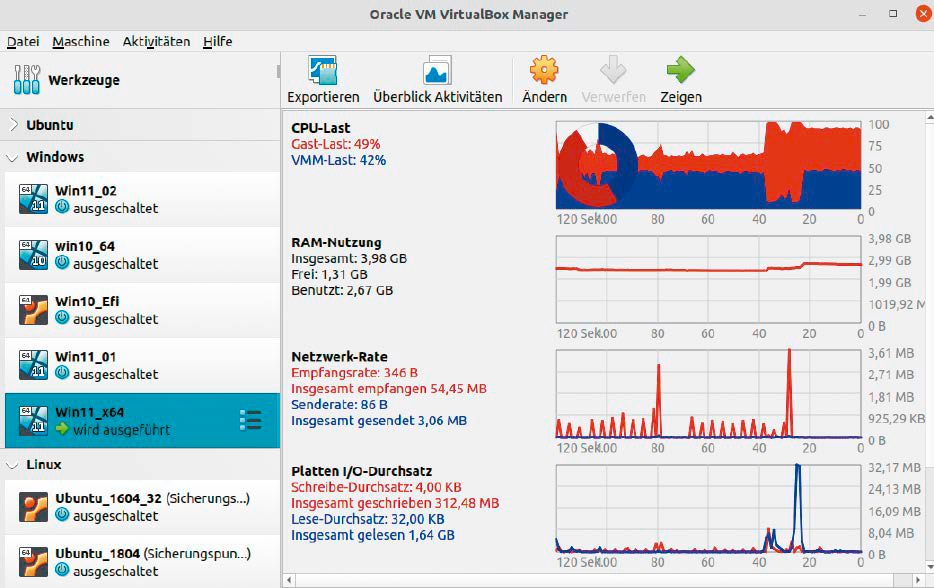Click power state icon of Ubuntu_1804
The height and width of the screenshot is (588, 934).
coord(62,571)
